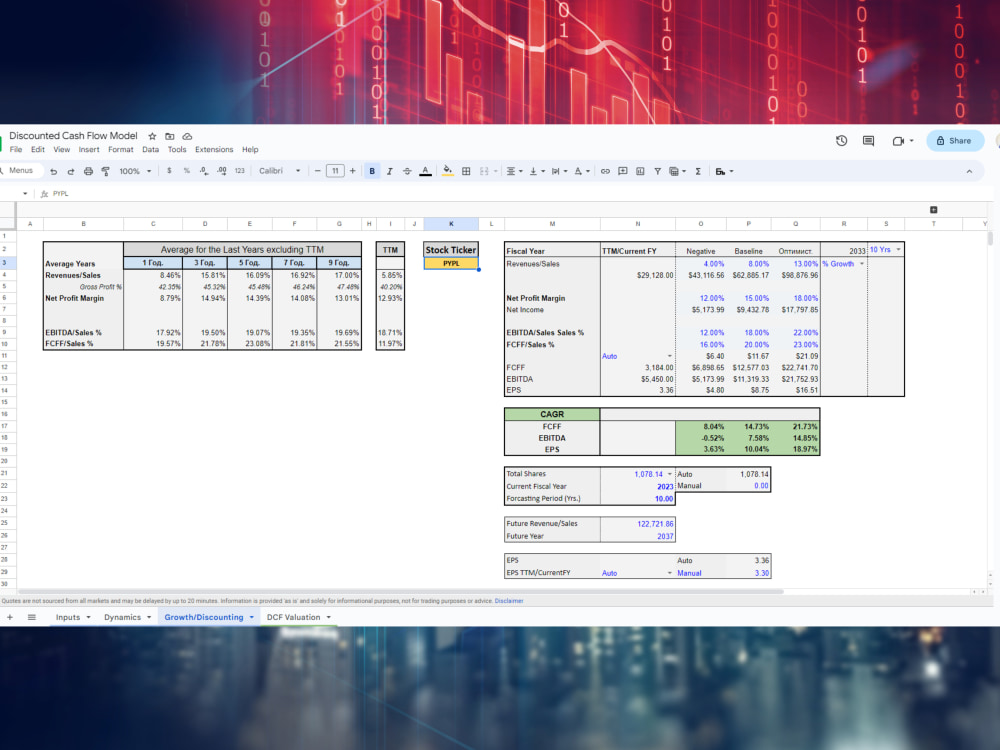Viewport: 1000px width, 750px height.
Task: Open the Extensions menu
Action: point(214,149)
